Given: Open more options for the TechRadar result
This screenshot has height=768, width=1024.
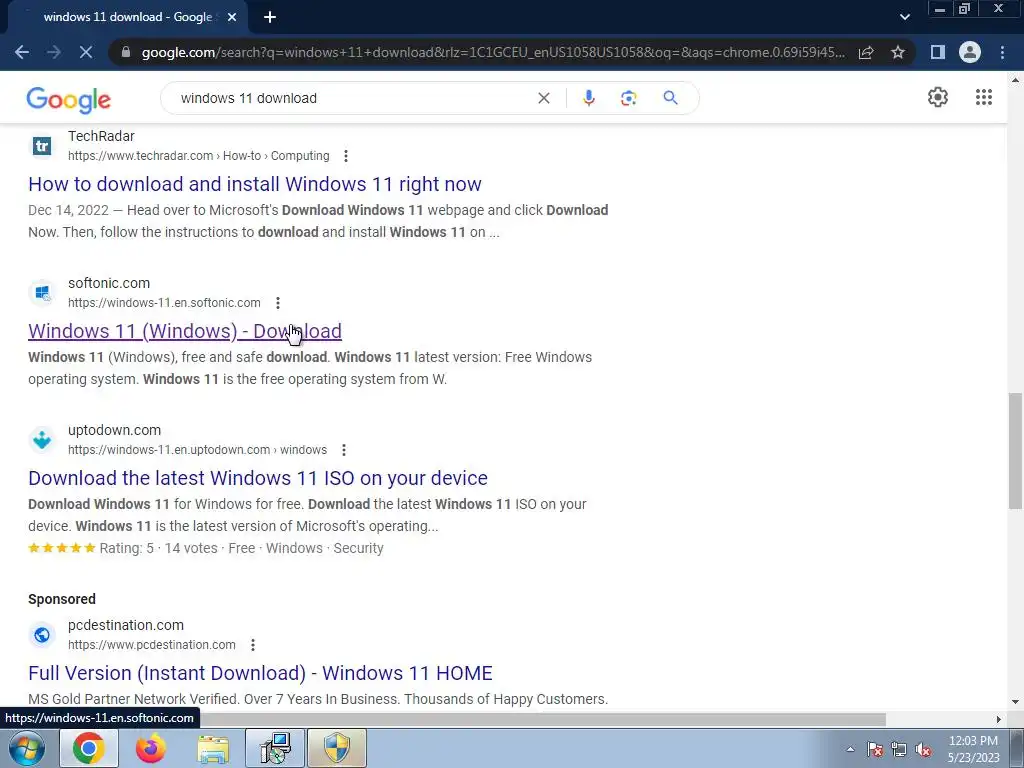Looking at the screenshot, I should [345, 156].
